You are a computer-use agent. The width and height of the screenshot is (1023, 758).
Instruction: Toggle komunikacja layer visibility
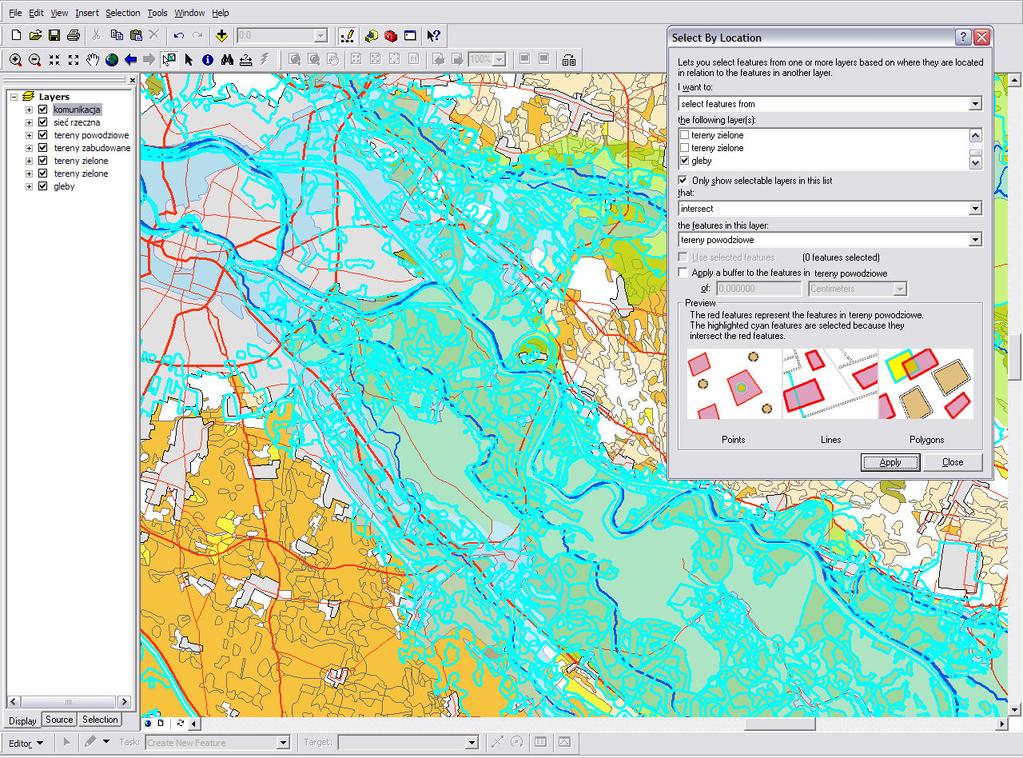43,110
